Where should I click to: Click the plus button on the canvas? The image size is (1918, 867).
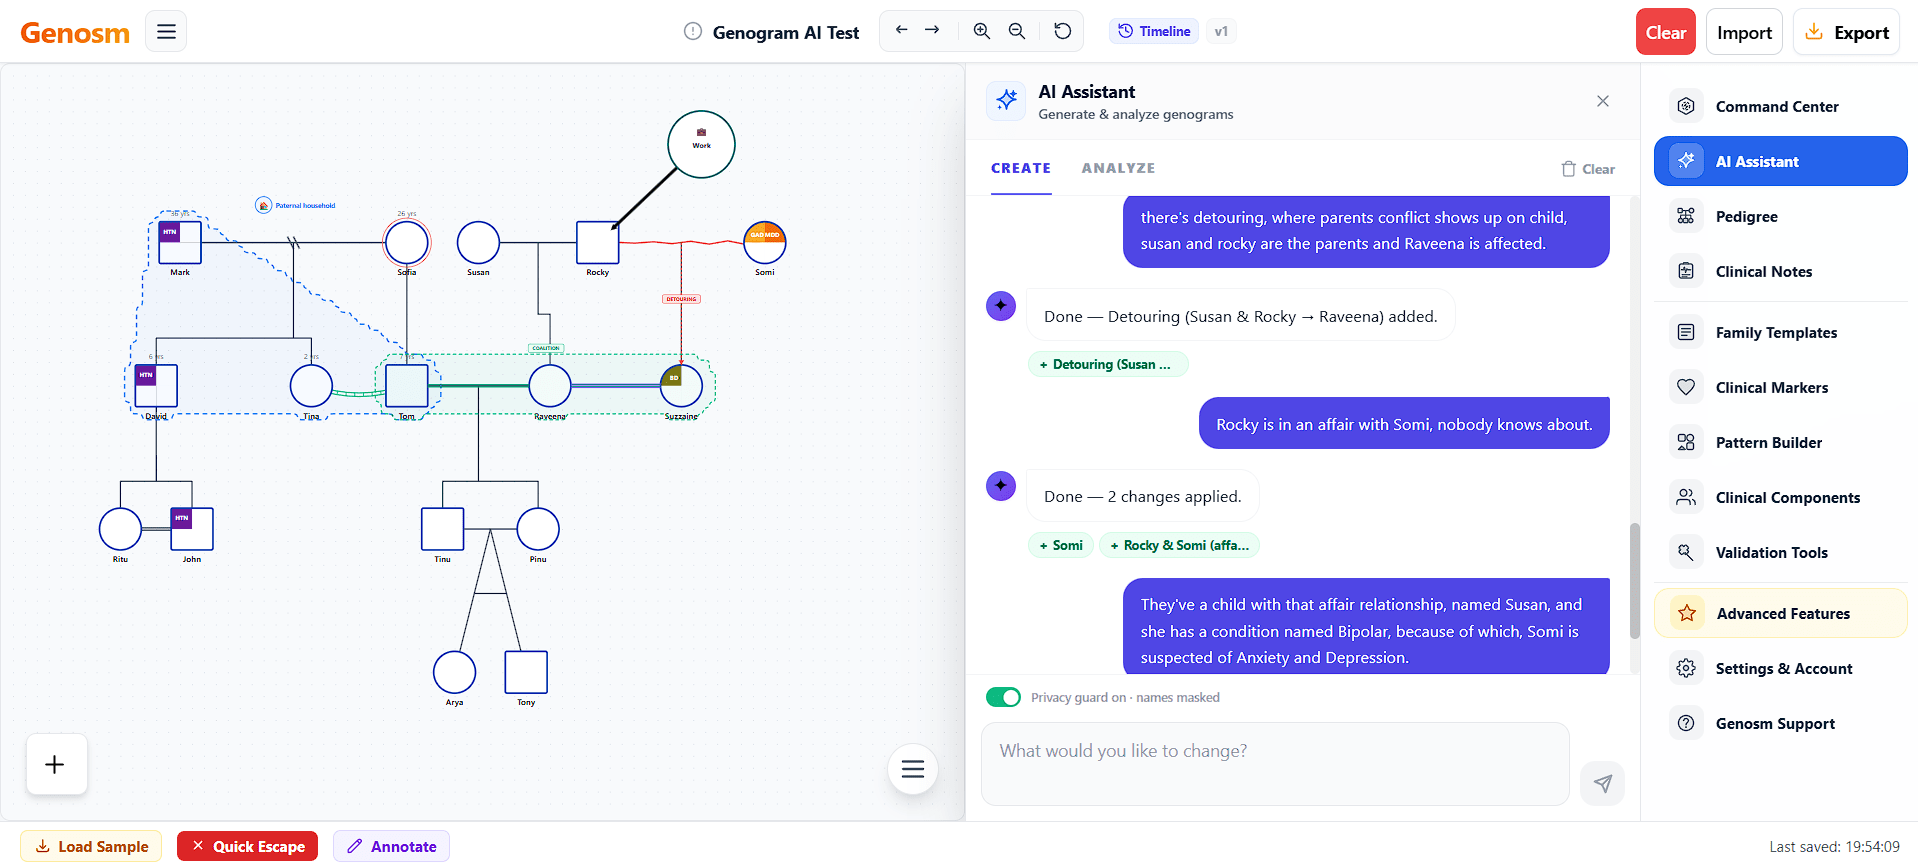[56, 765]
